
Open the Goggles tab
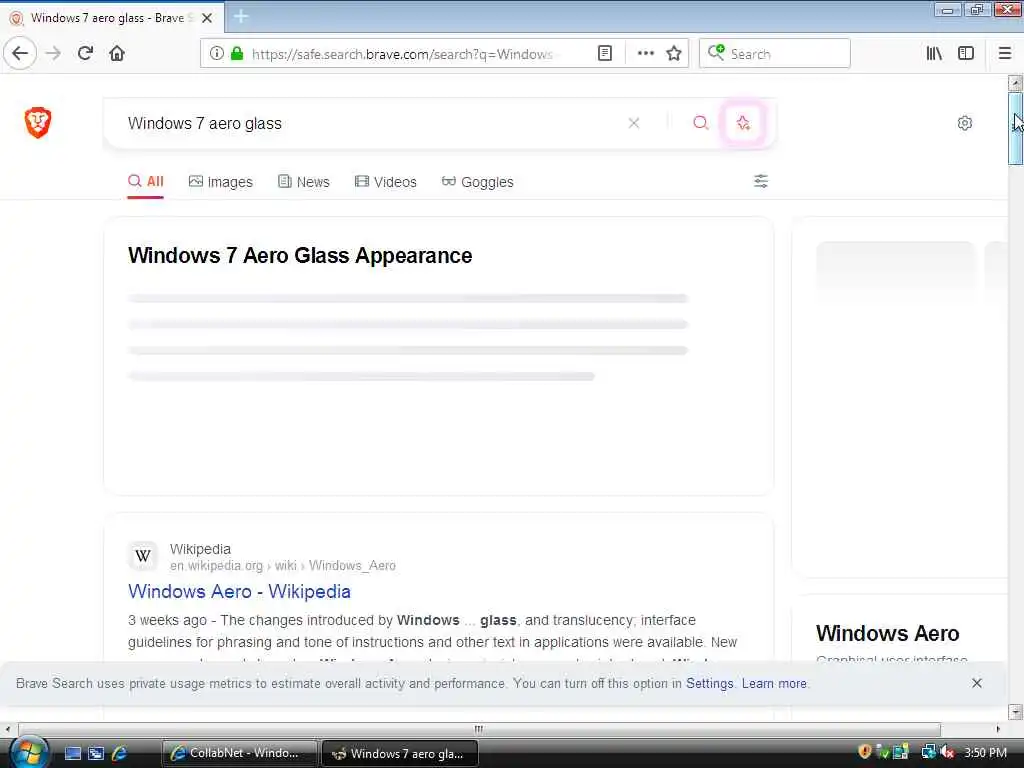[477, 182]
